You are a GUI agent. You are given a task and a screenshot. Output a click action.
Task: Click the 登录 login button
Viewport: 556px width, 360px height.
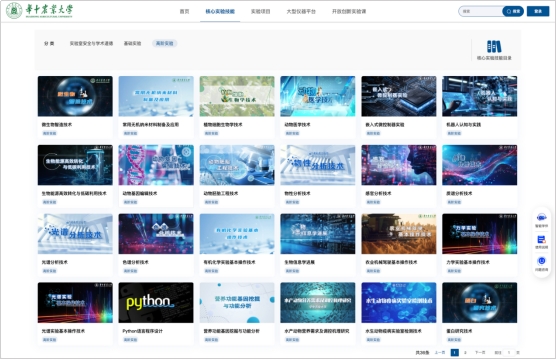click(x=538, y=11)
